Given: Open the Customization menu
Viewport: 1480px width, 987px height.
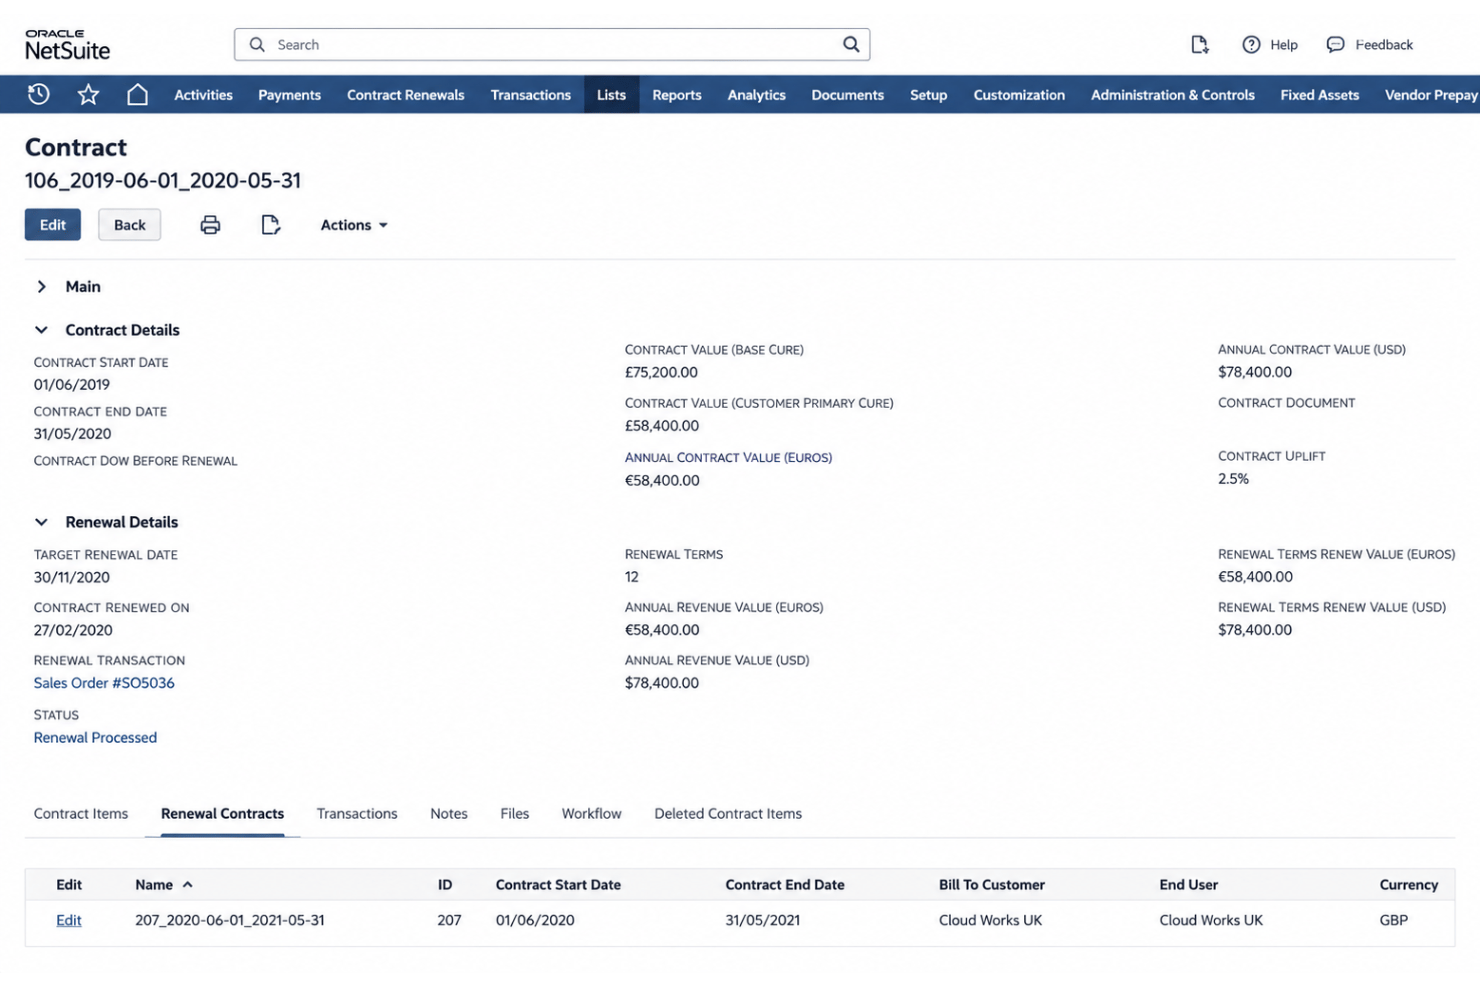Looking at the screenshot, I should pos(1019,95).
